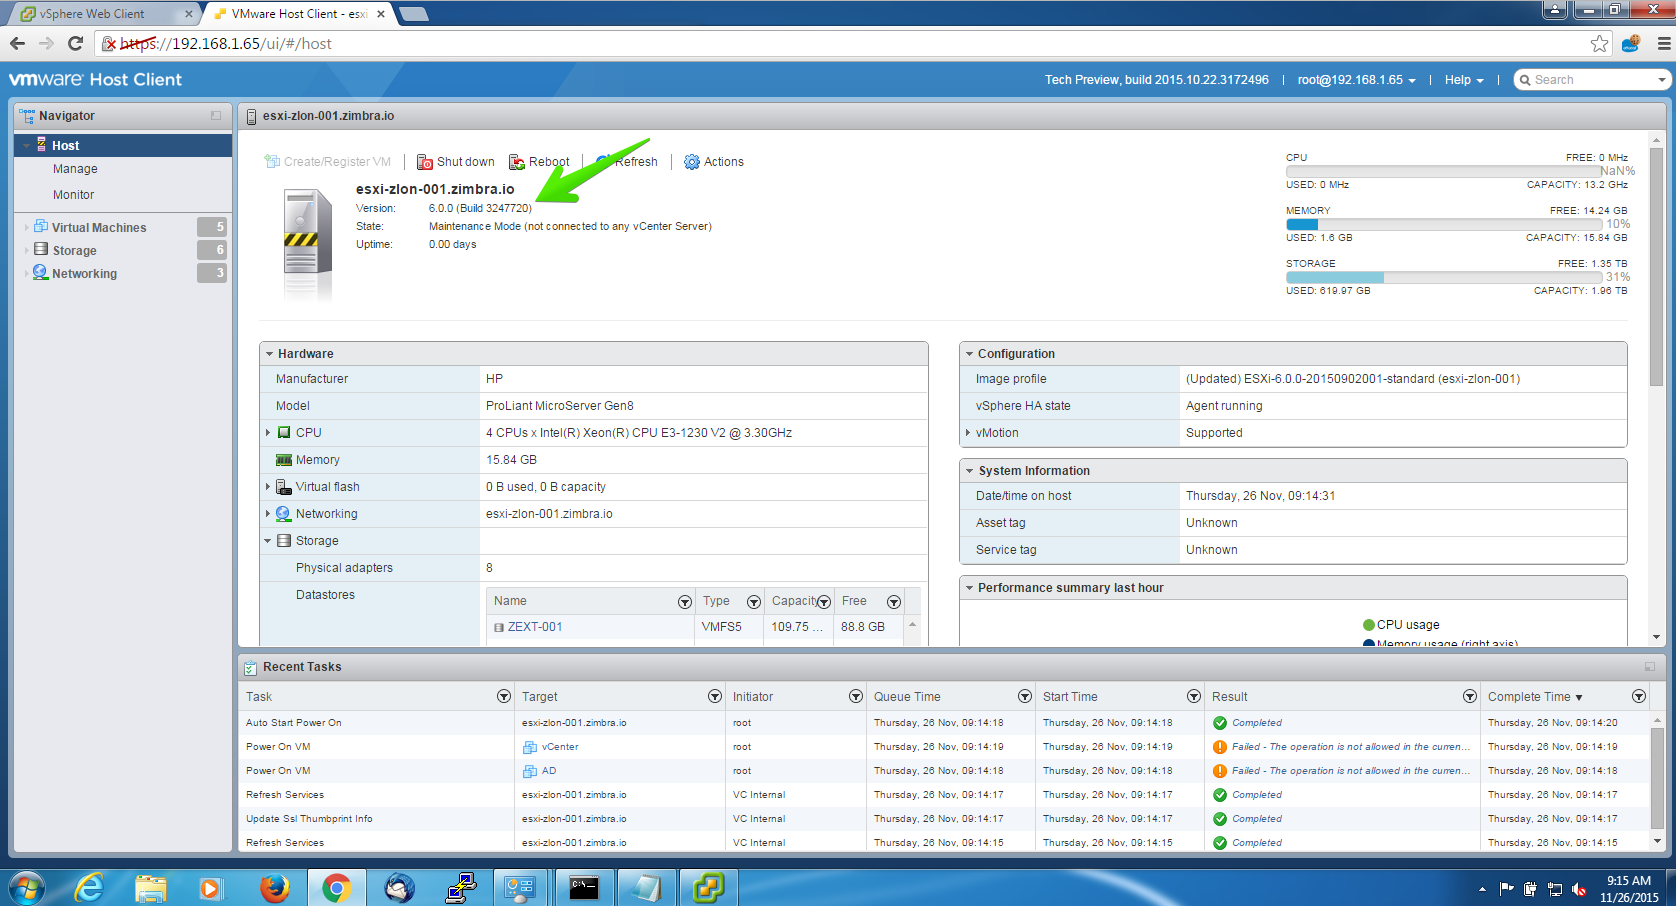
Task: Open the Result column filter menu
Action: [1470, 697]
